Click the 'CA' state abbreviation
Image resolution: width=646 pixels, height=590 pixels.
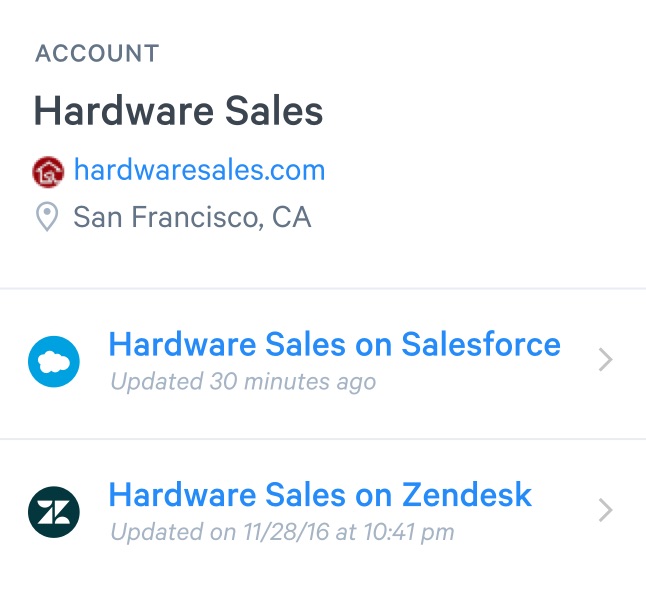coord(291,217)
